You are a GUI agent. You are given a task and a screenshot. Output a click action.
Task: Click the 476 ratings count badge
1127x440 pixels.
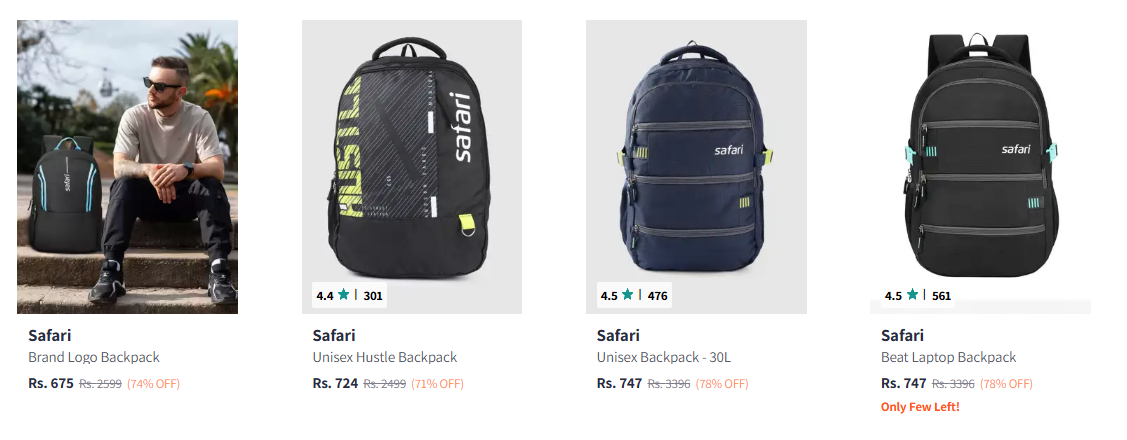657,296
